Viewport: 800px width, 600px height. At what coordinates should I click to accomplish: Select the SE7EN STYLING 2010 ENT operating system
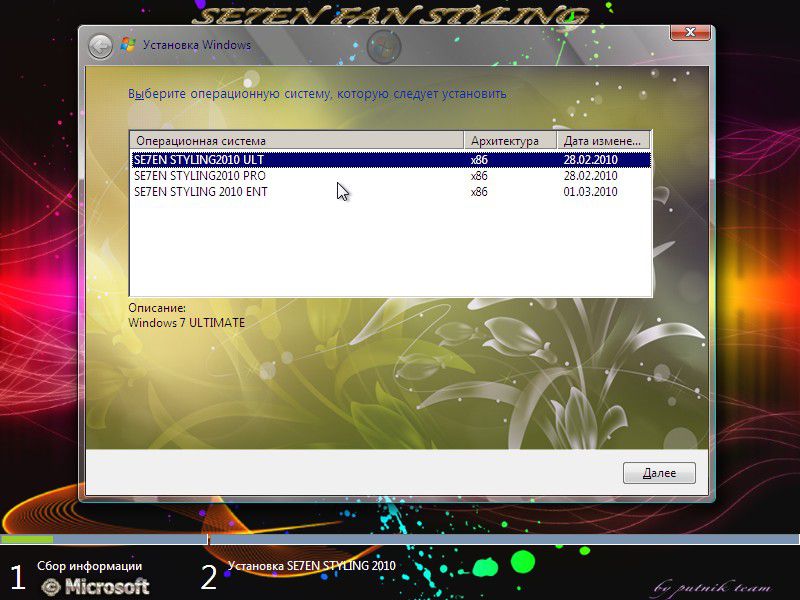tap(250, 192)
